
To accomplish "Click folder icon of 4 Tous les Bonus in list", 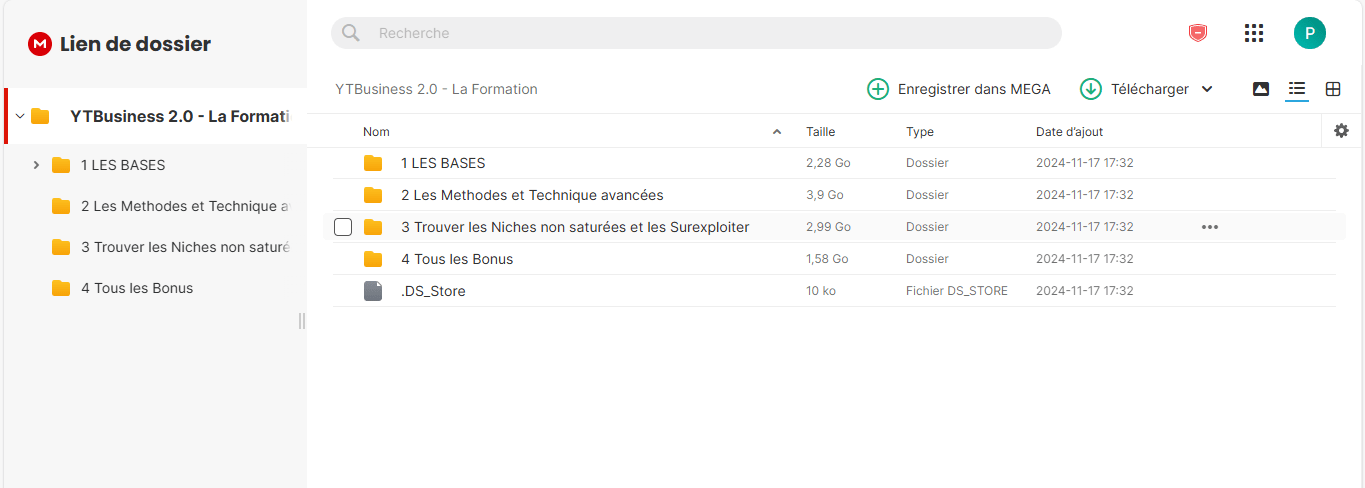I will point(373,259).
